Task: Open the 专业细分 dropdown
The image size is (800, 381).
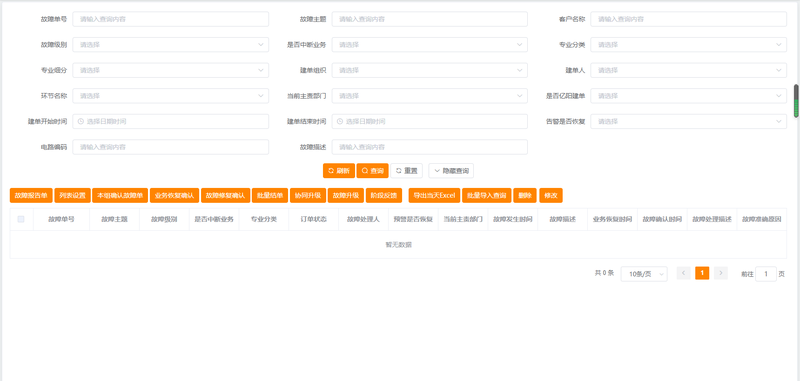Action: 170,70
